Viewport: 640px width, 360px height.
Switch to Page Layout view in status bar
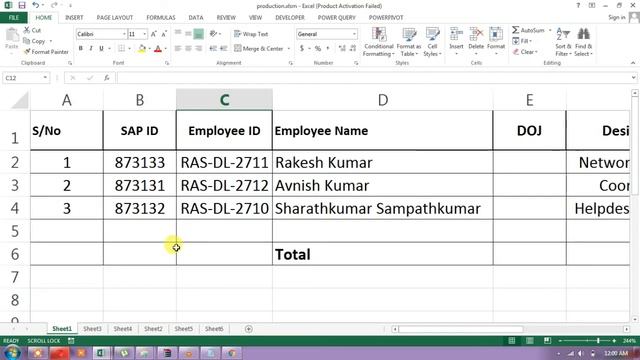click(x=529, y=340)
